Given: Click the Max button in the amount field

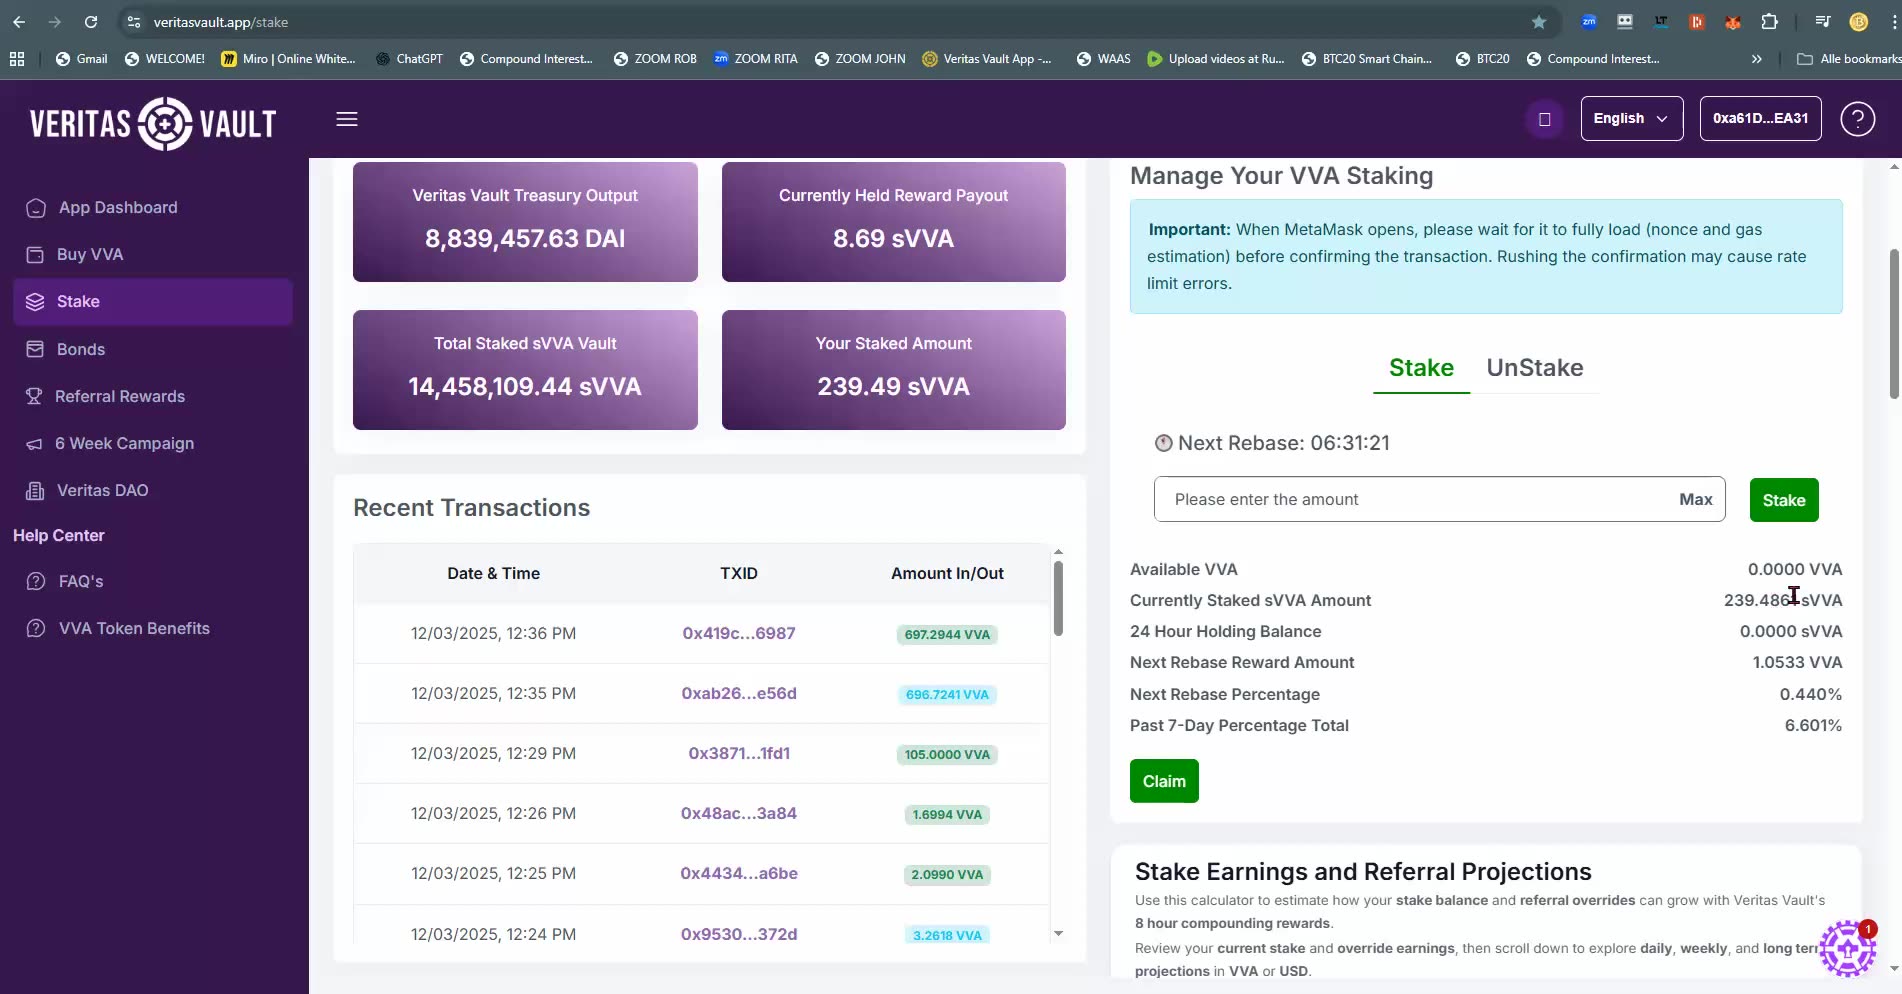Looking at the screenshot, I should click(1695, 499).
